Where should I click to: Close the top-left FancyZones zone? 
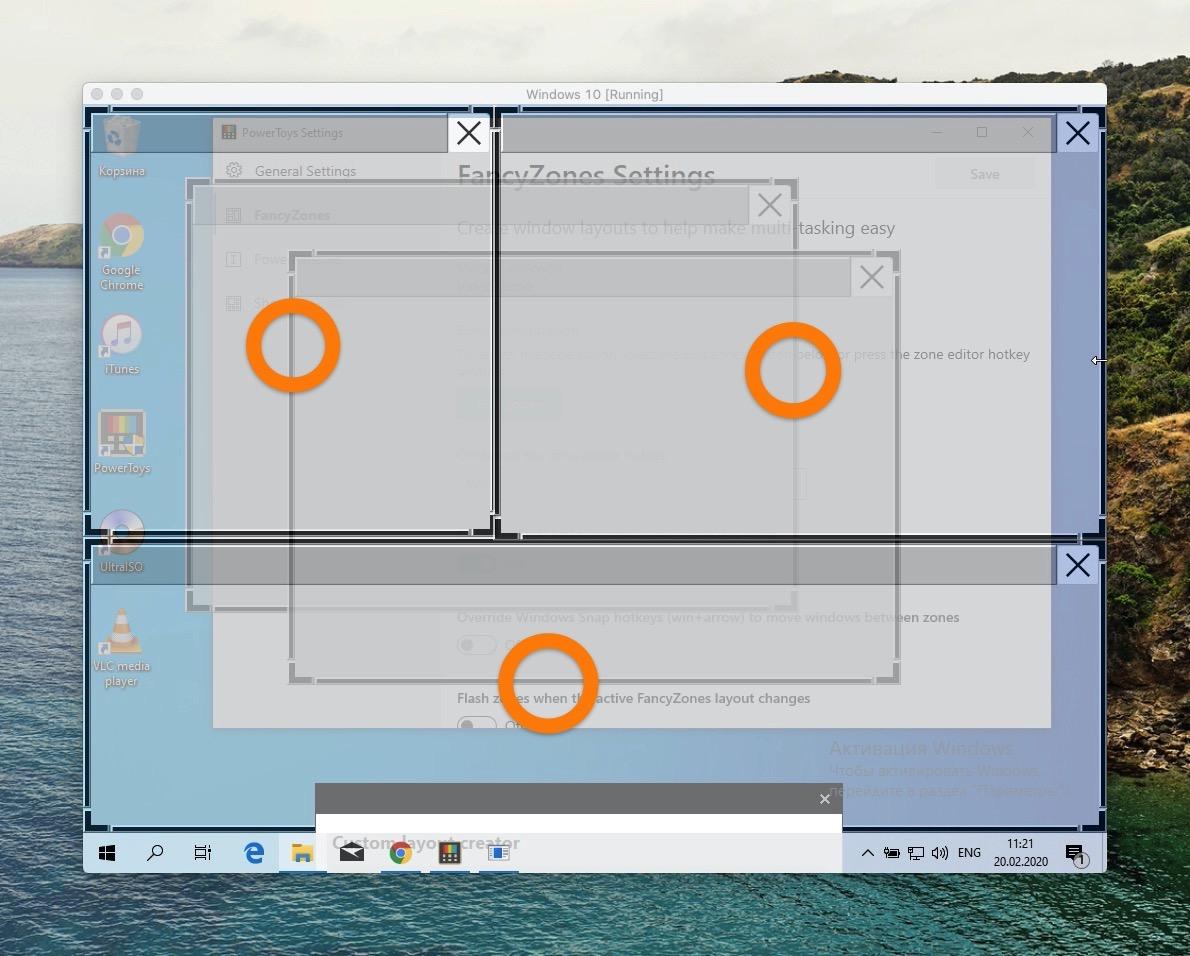[468, 133]
